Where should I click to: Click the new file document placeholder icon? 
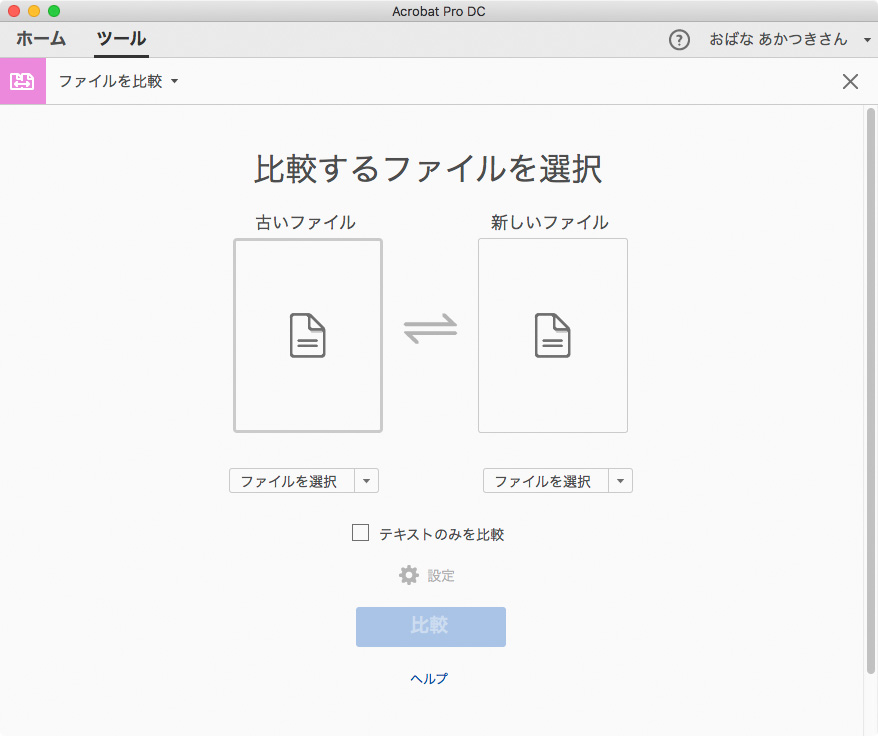click(x=552, y=336)
